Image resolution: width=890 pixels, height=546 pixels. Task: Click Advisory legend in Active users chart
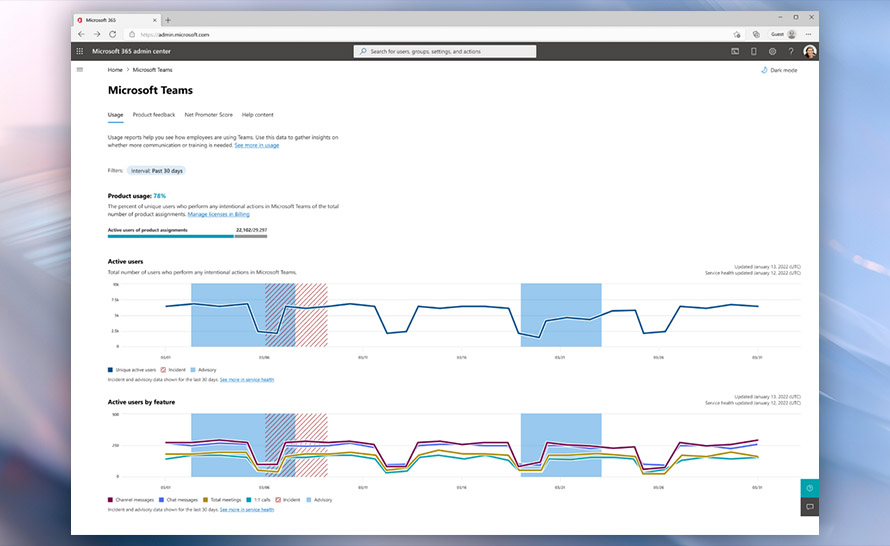[203, 370]
